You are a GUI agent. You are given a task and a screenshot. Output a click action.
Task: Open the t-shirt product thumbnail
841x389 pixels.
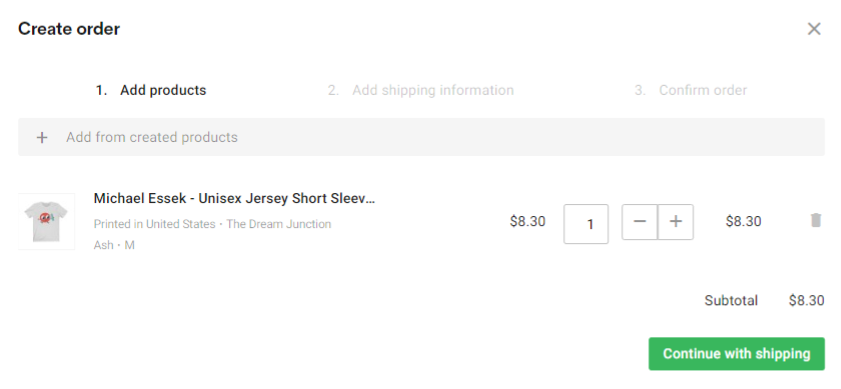[x=46, y=222]
